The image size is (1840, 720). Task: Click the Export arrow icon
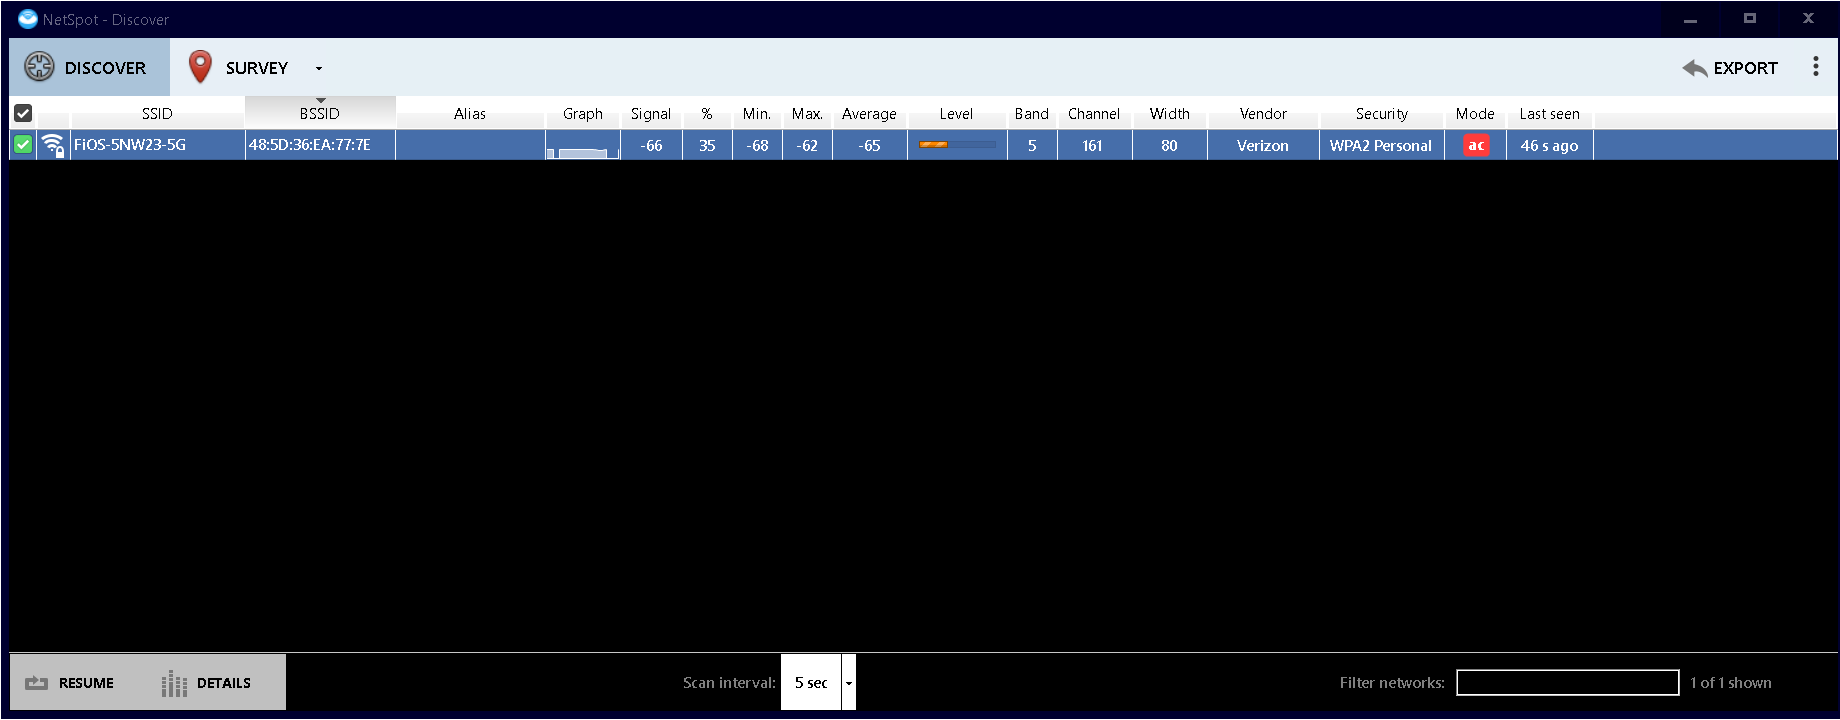coord(1694,68)
